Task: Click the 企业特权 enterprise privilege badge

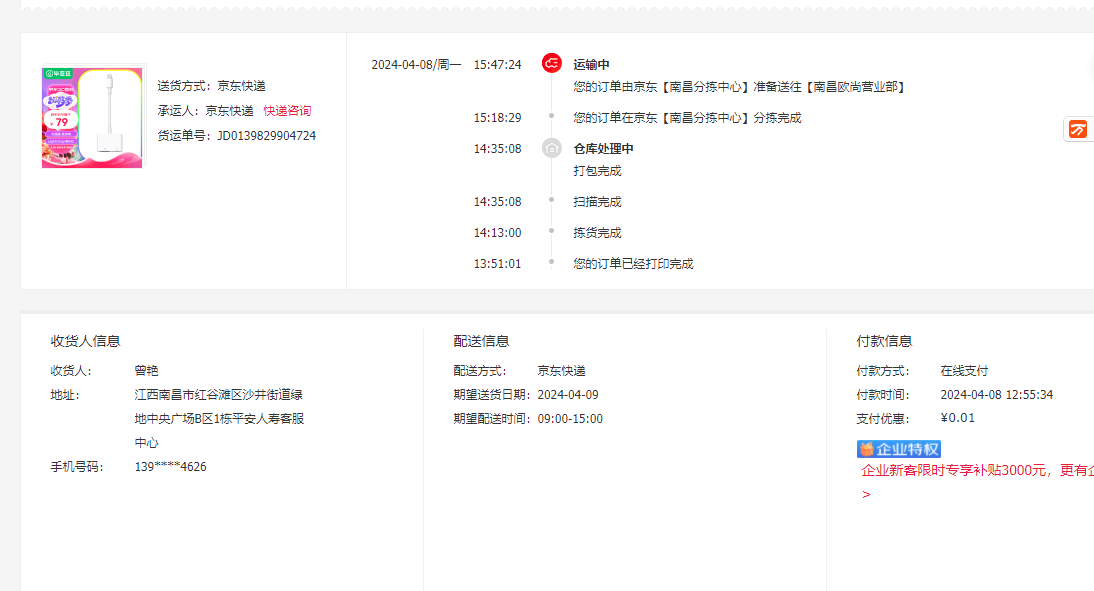Action: point(899,449)
